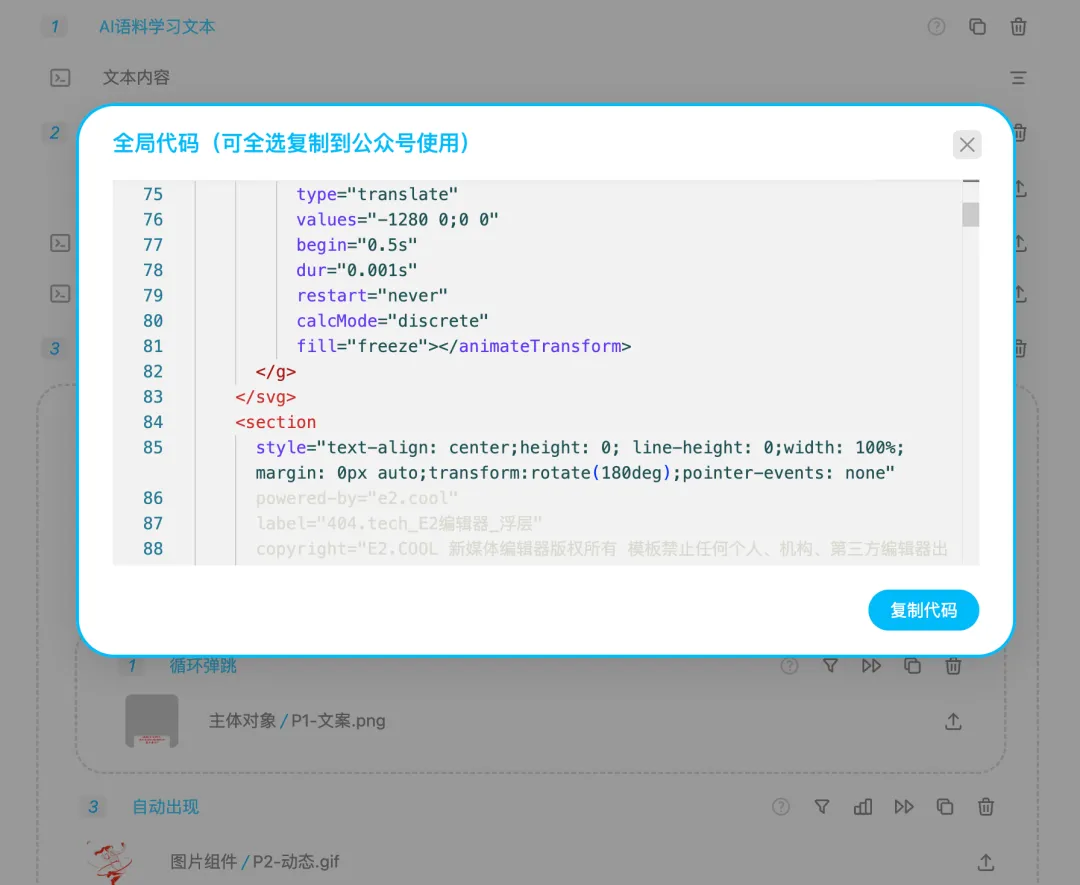
Task: Upload a file for 图片组件 P2-动态.gif
Action: click(986, 862)
